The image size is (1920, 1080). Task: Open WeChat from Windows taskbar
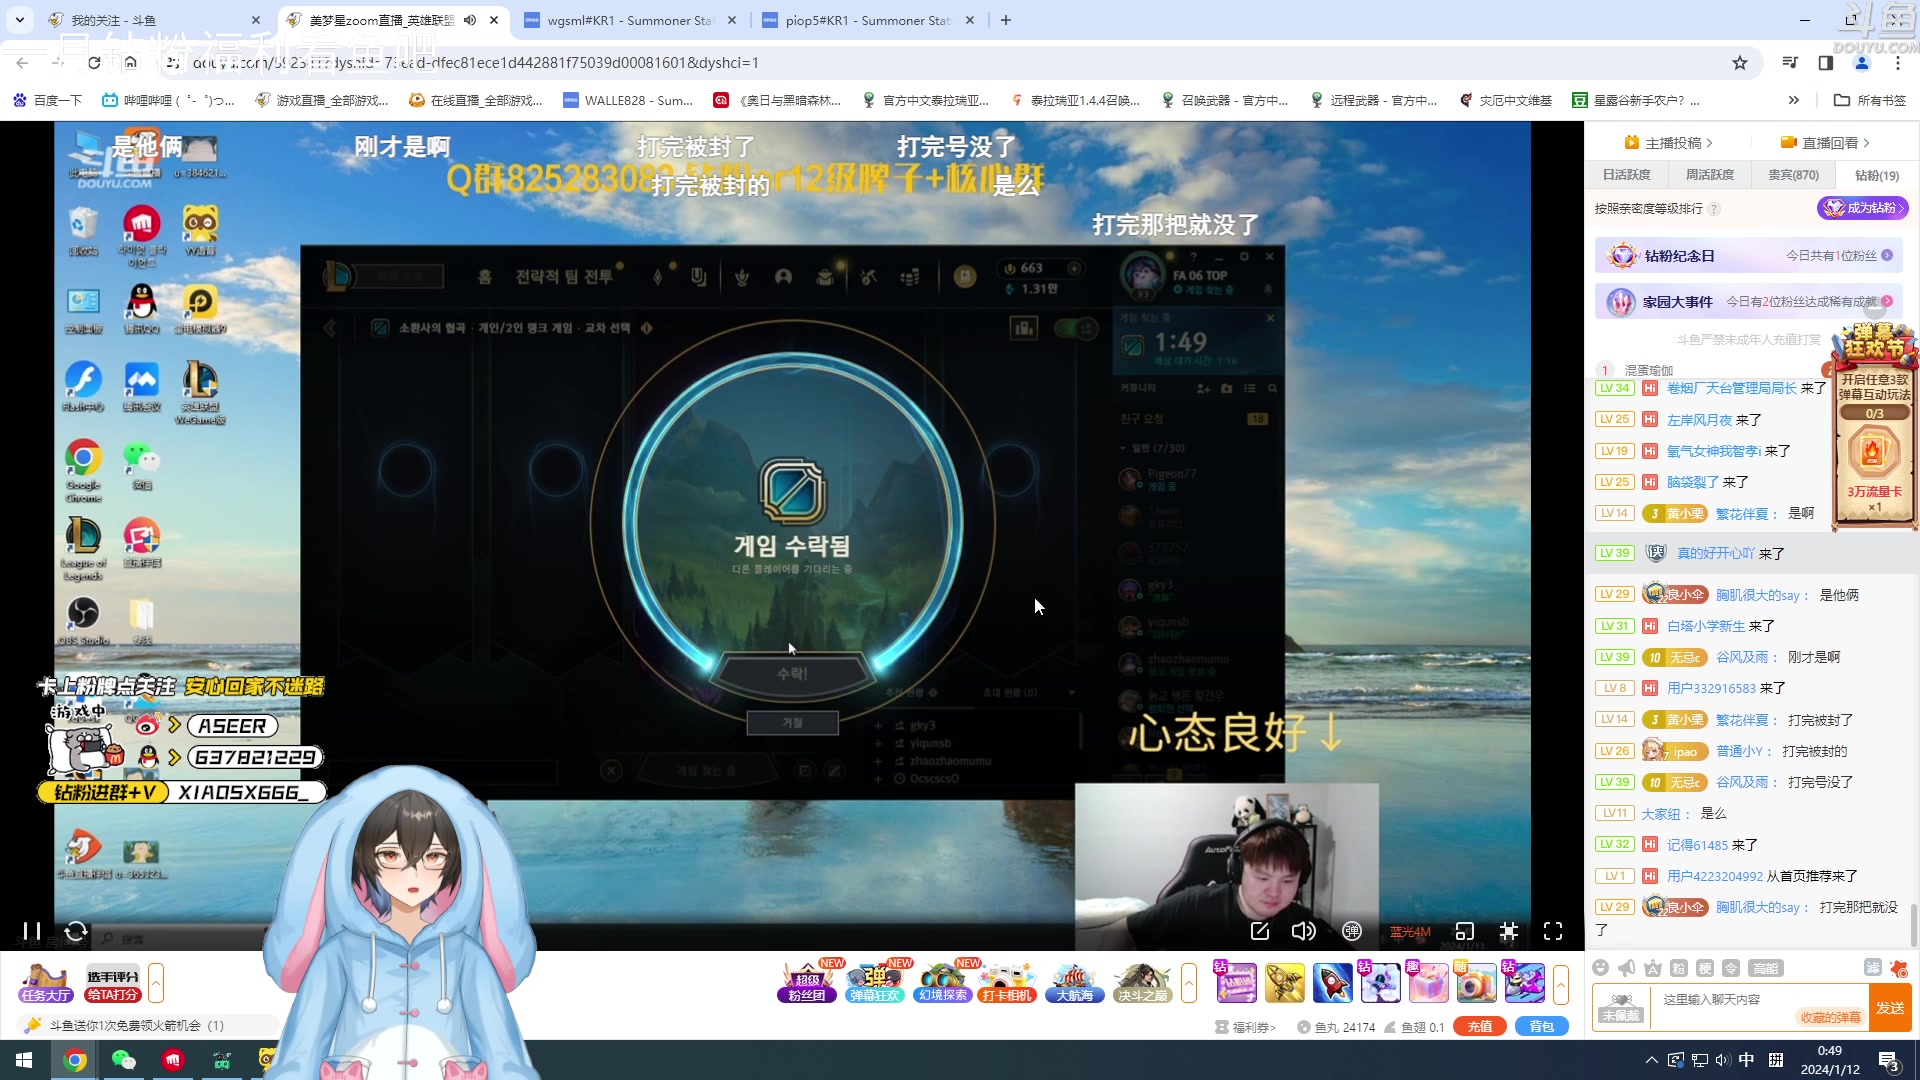tap(124, 1060)
